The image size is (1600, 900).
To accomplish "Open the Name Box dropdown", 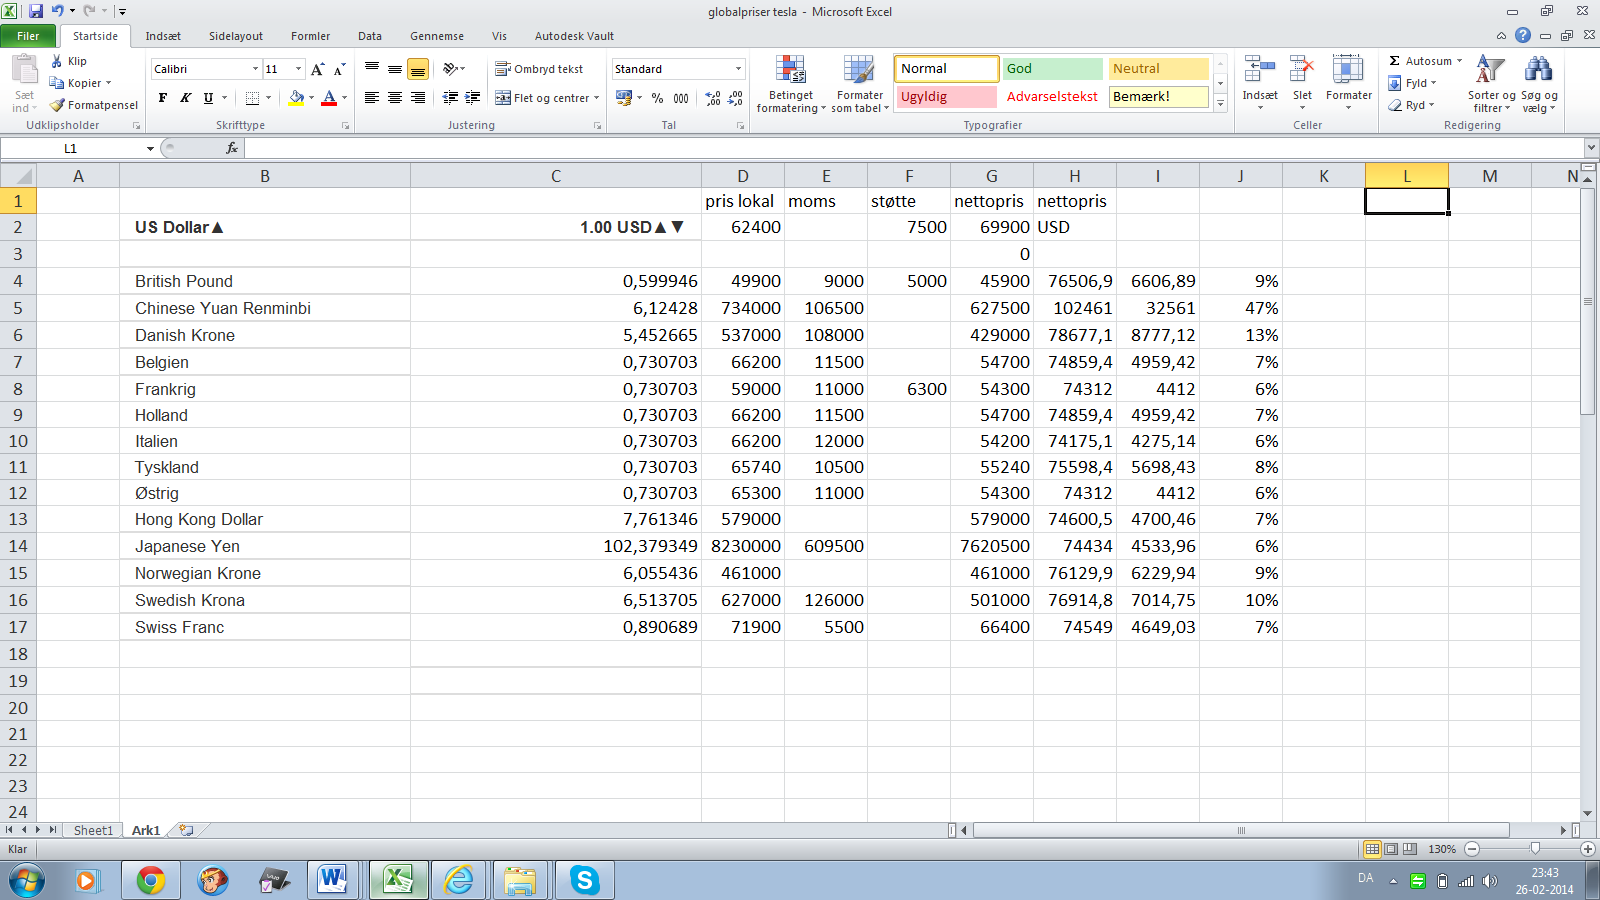I will coord(150,148).
